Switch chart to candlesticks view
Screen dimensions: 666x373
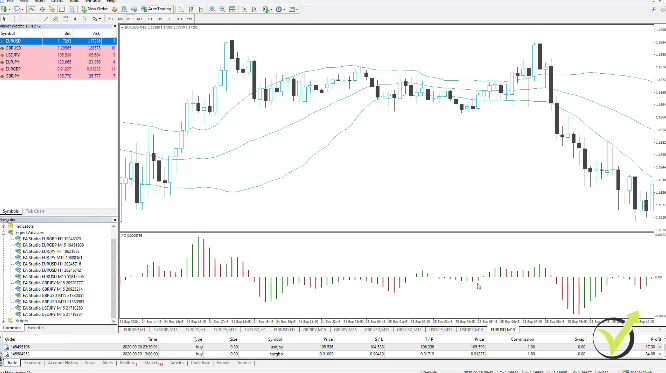click(191, 9)
